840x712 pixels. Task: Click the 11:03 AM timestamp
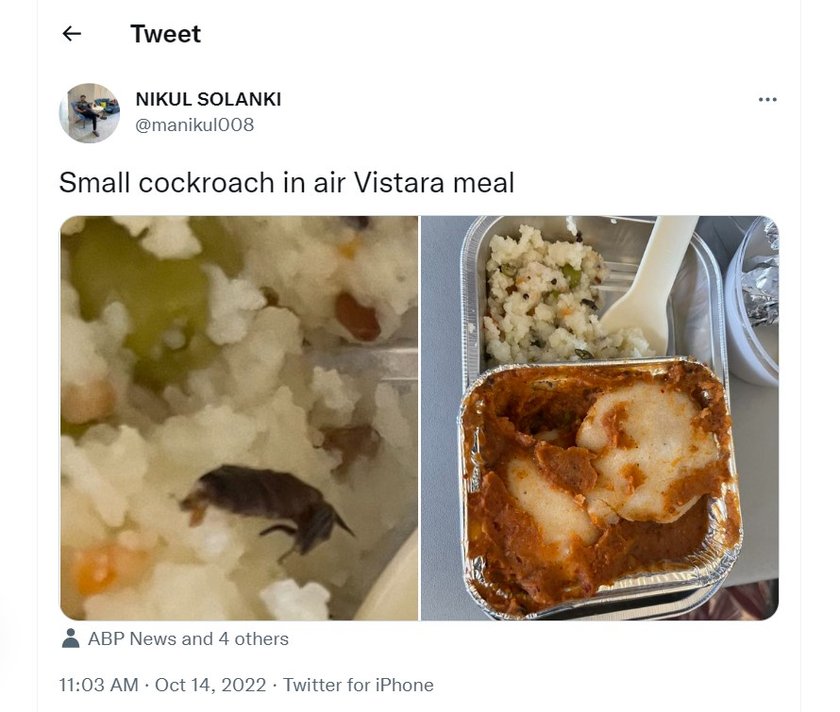coord(99,685)
